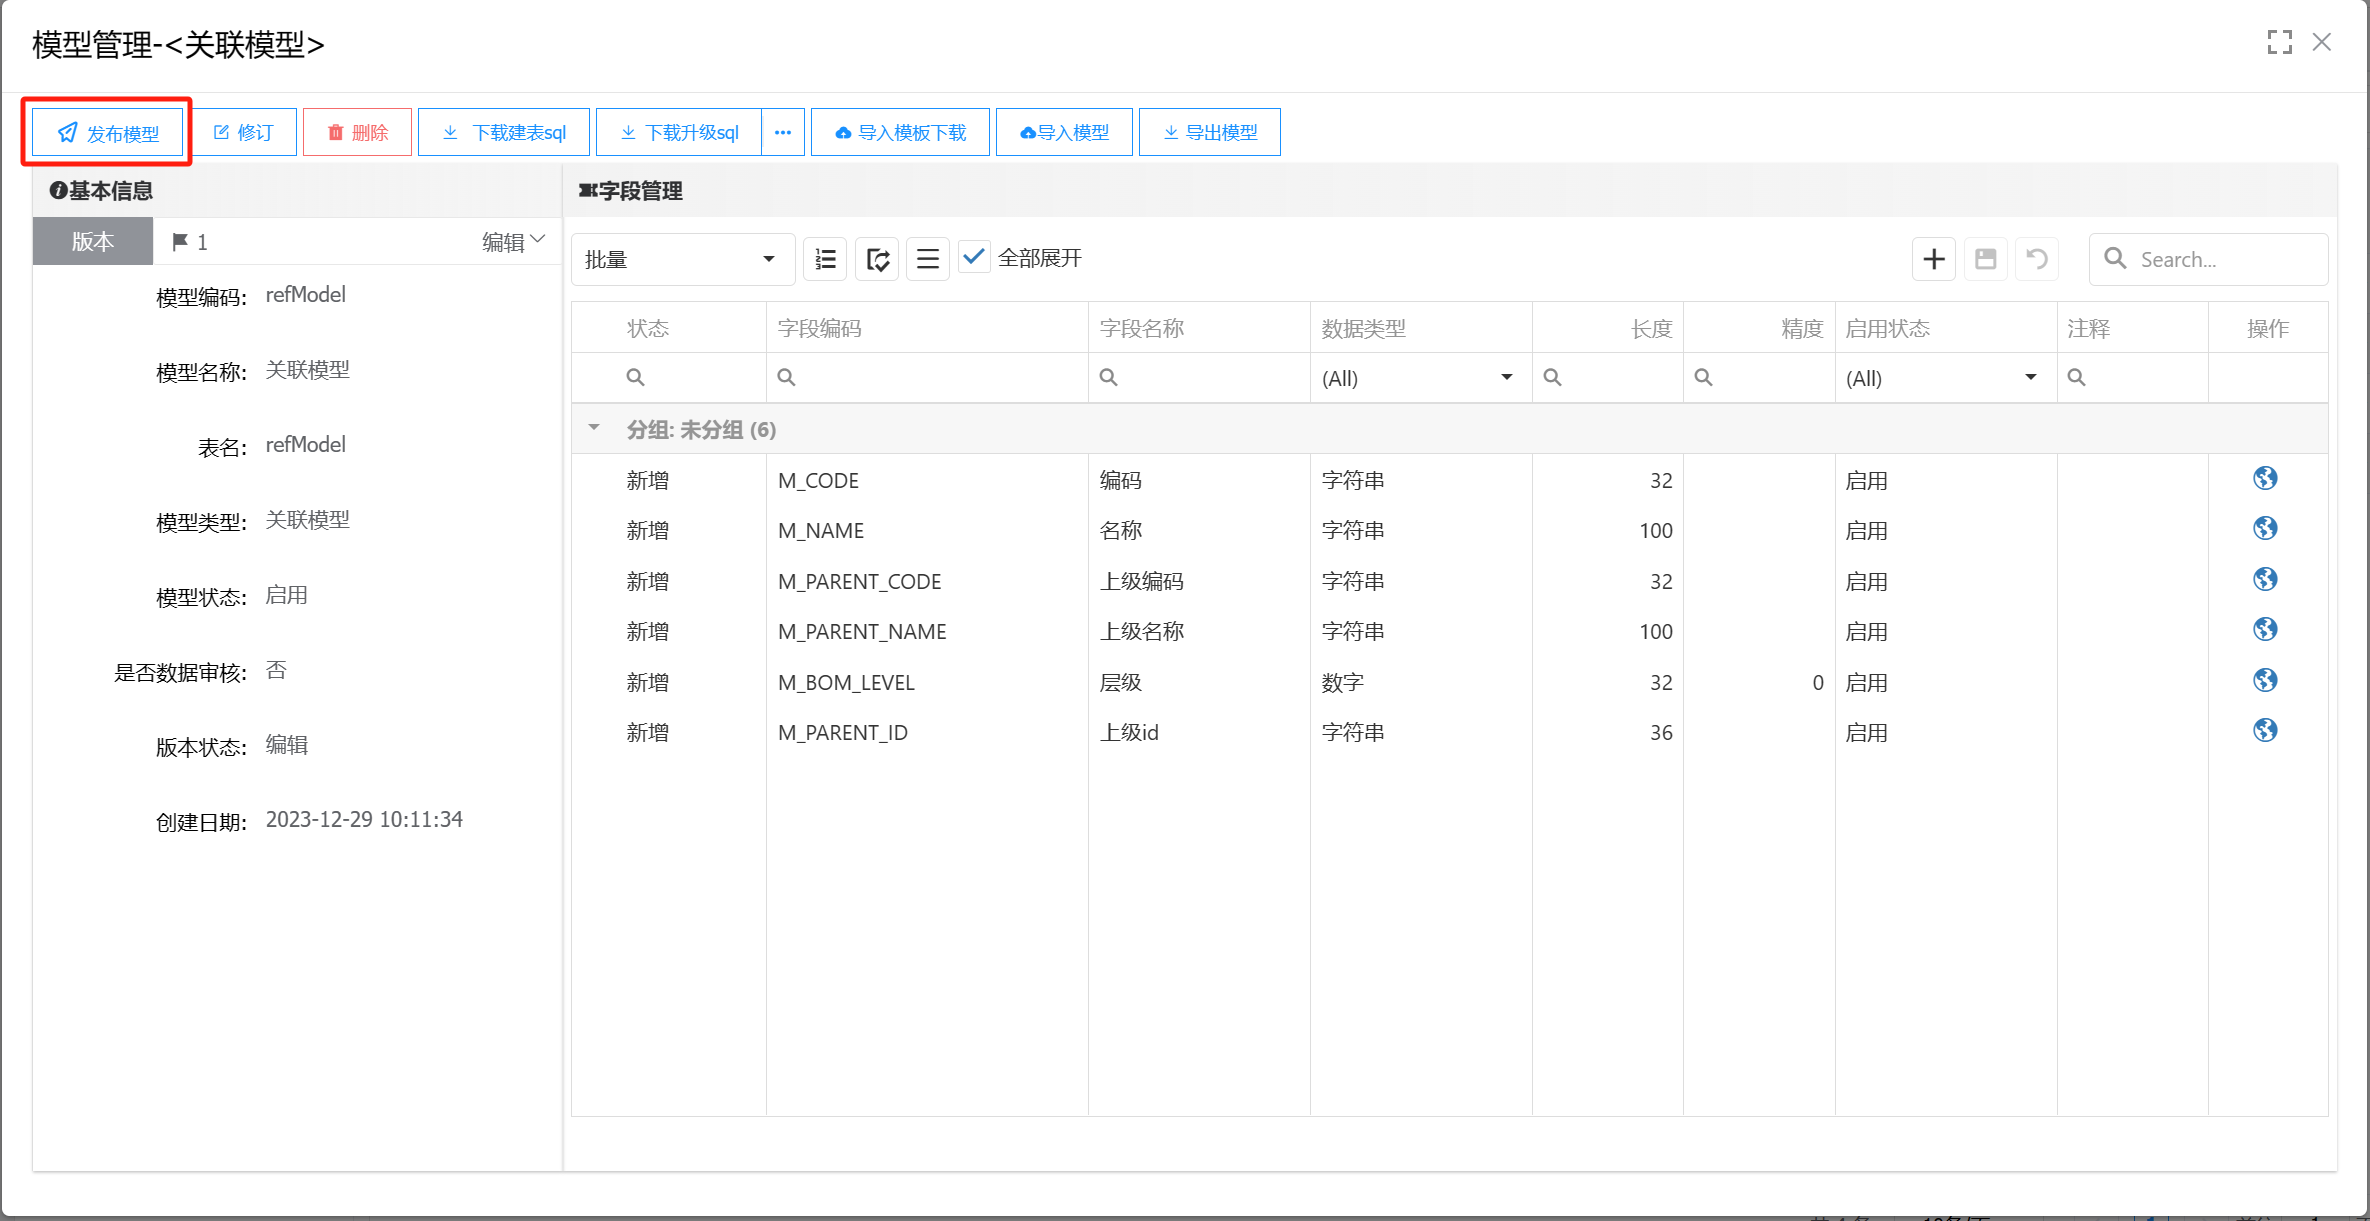This screenshot has height=1221, width=2370.
Task: Sort by 数据类型 column header
Action: pos(1422,328)
